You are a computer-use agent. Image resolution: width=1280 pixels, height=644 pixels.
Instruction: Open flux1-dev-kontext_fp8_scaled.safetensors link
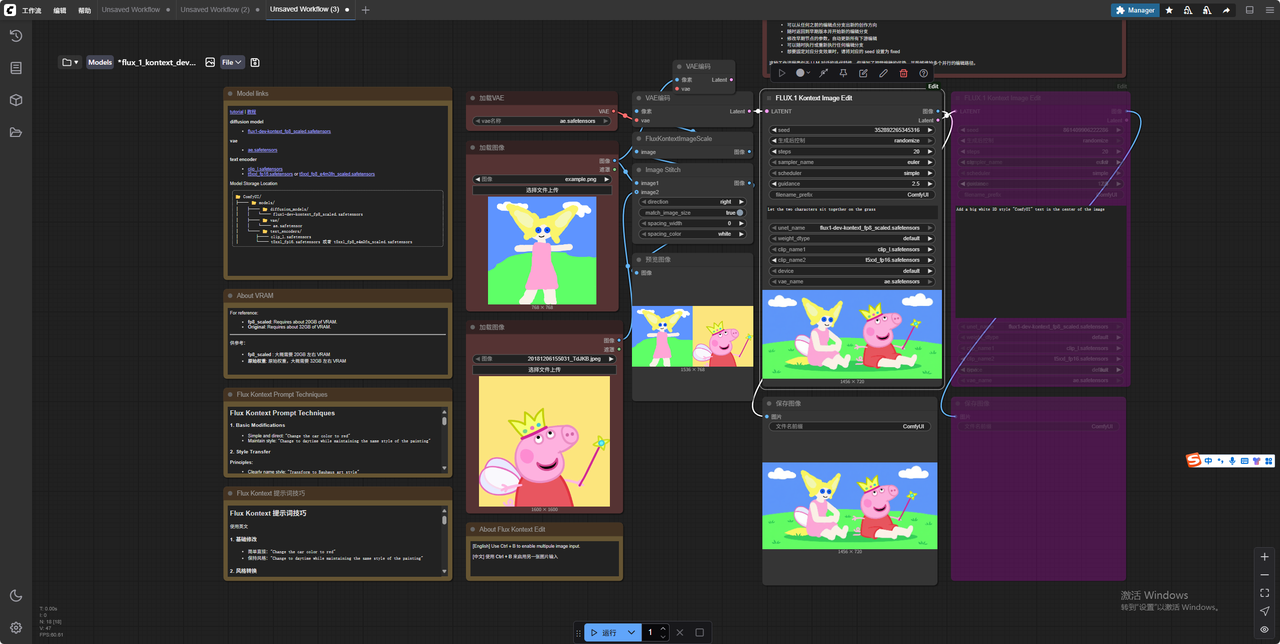pos(289,131)
